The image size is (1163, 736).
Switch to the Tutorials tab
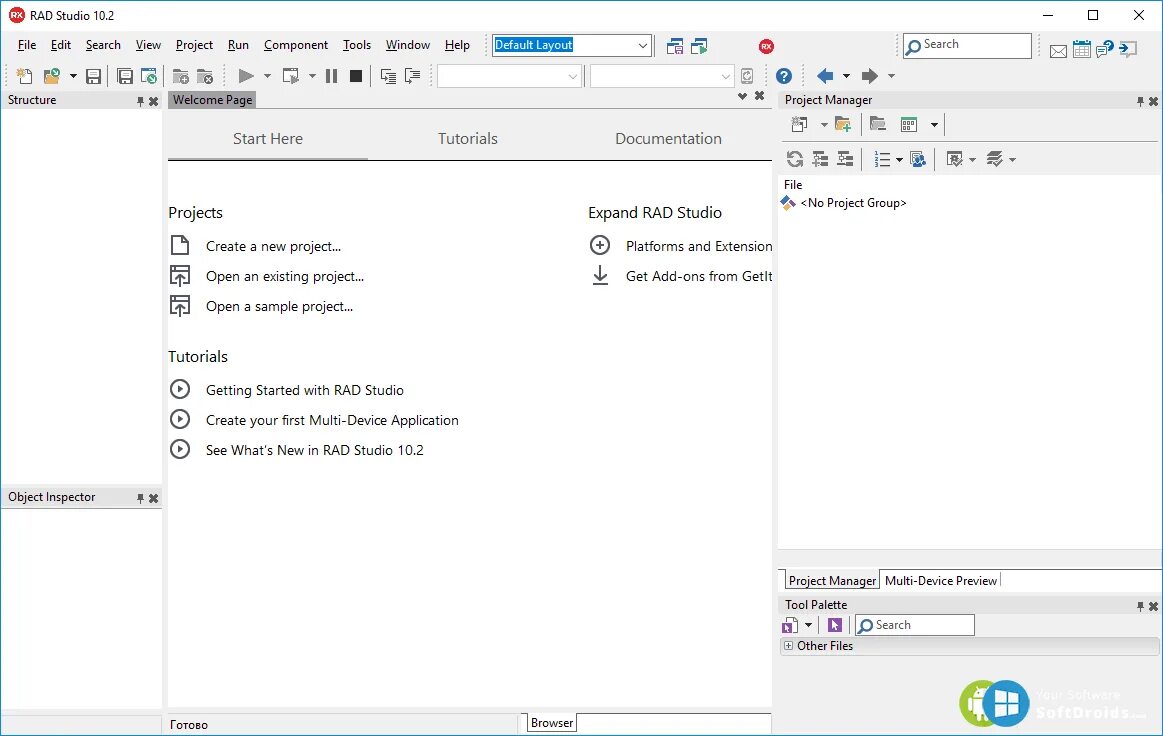[x=467, y=139]
